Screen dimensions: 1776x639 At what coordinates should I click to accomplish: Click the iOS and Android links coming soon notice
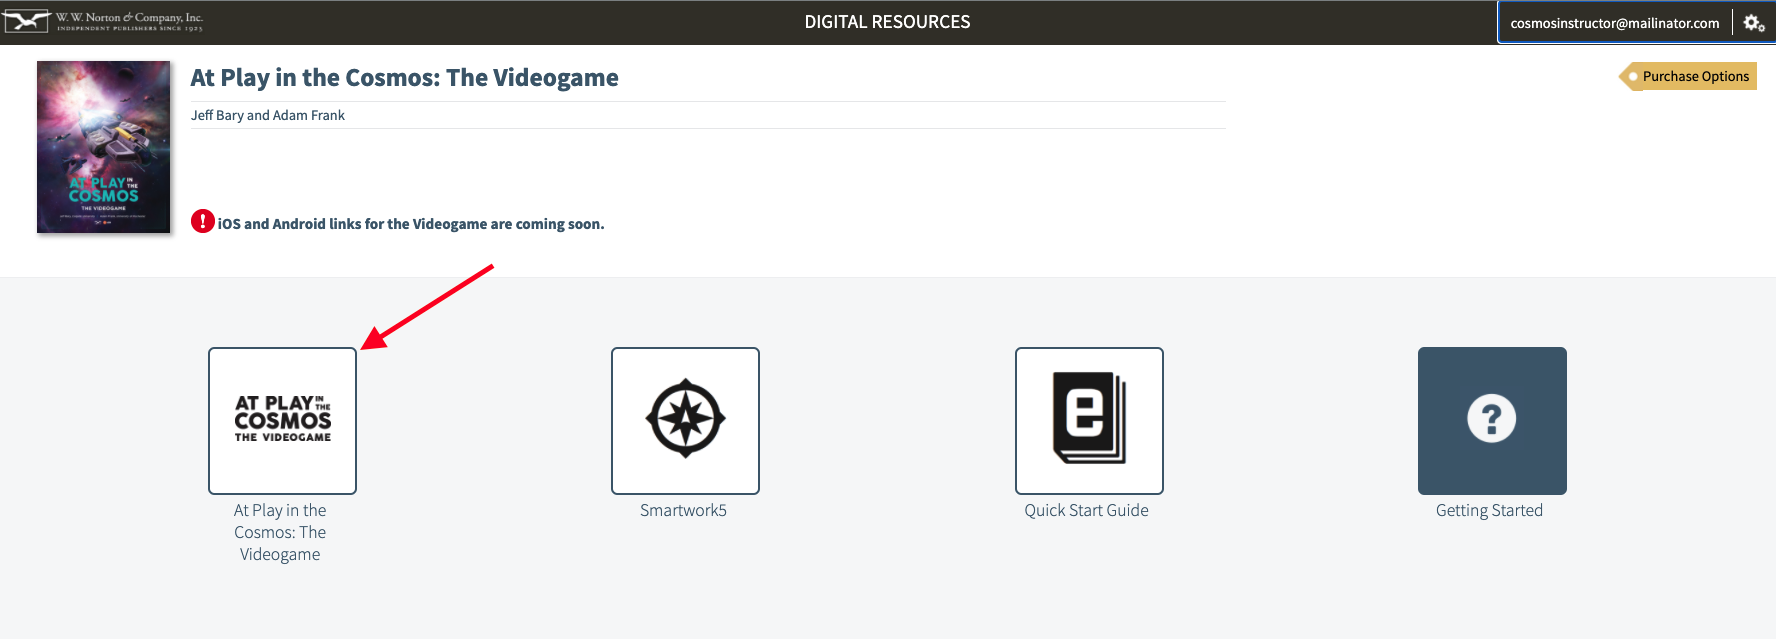(411, 224)
